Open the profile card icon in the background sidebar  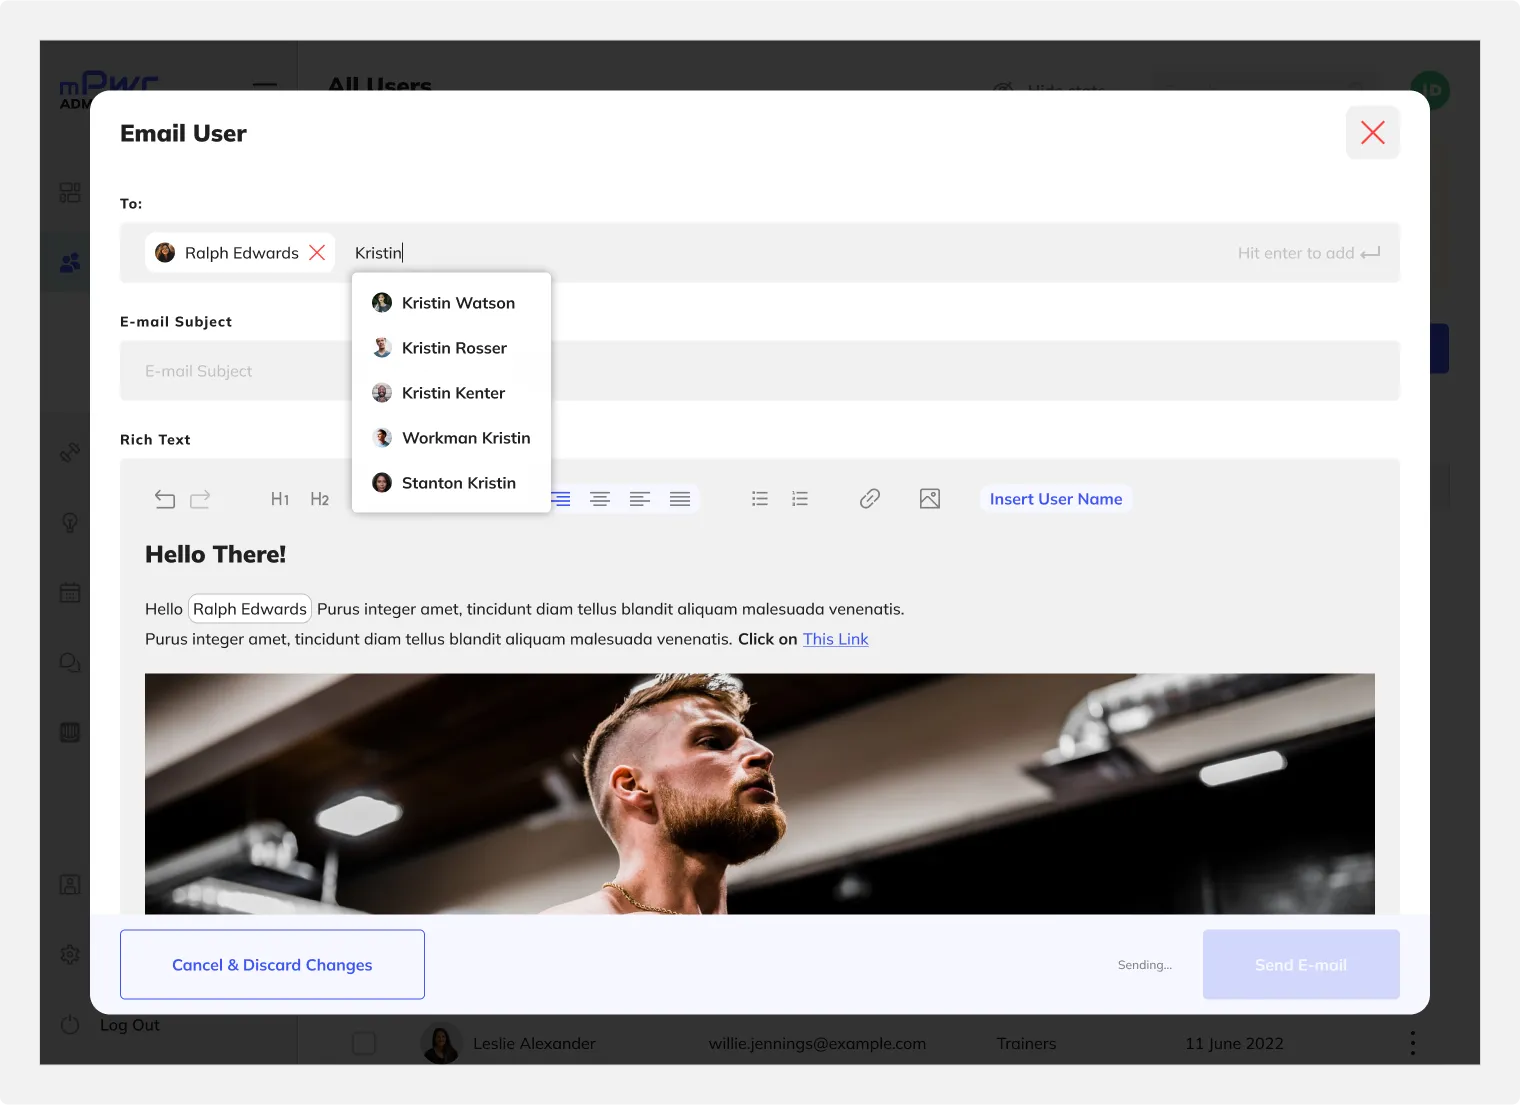[x=70, y=885]
